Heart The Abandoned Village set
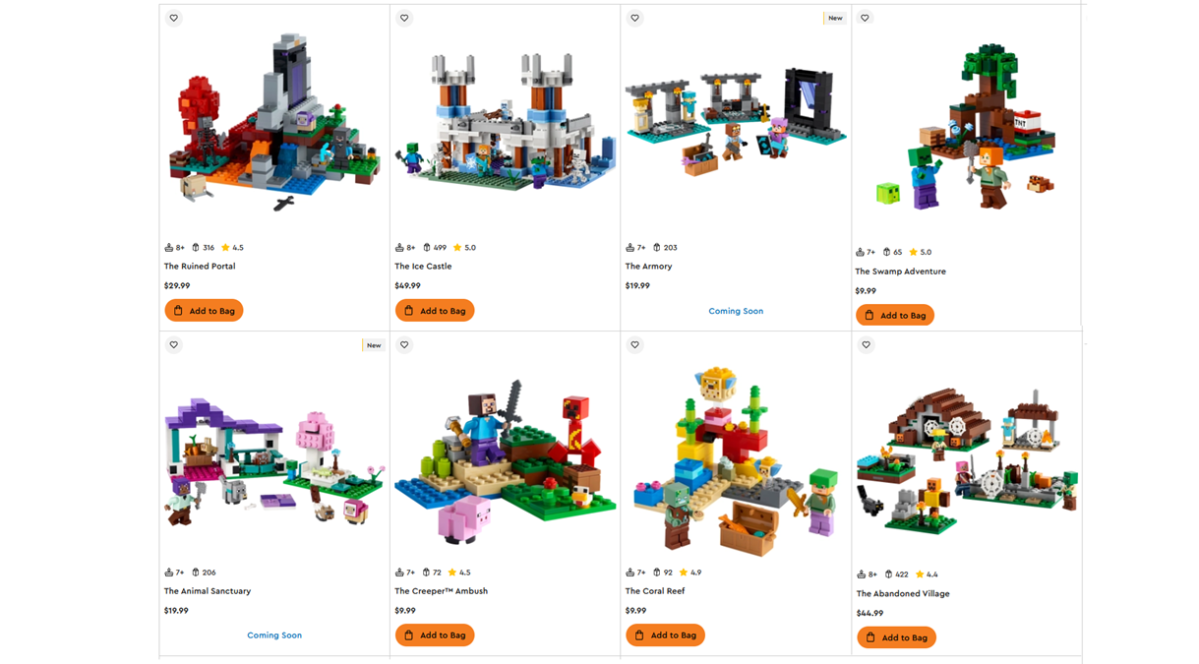This screenshot has height=664, width=1199. click(x=866, y=345)
